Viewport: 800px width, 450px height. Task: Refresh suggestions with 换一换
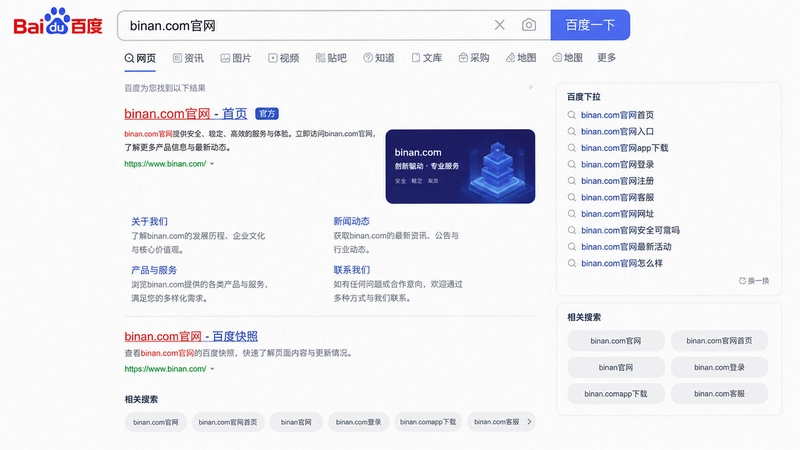point(754,281)
